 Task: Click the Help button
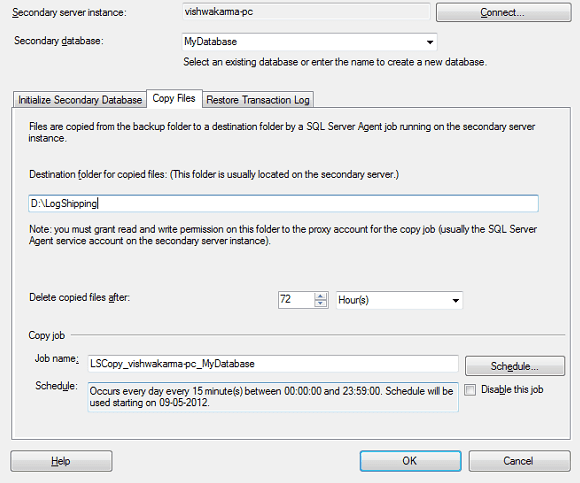(61, 461)
